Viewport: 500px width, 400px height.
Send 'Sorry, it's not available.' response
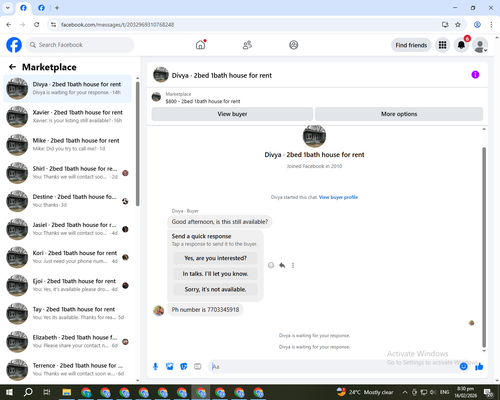pos(215,289)
